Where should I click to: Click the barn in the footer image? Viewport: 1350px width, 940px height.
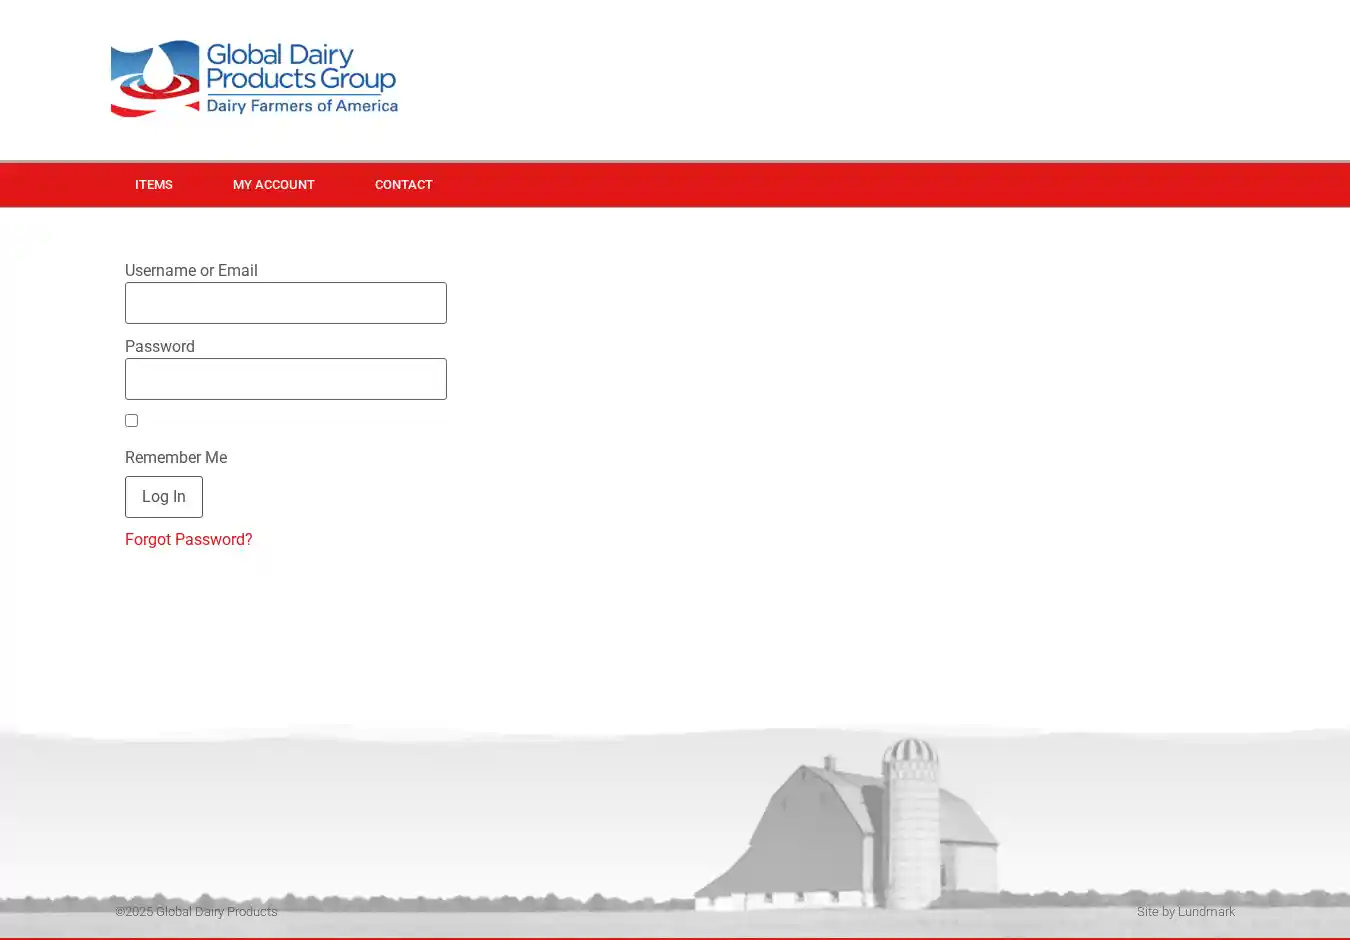pyautogui.click(x=800, y=840)
